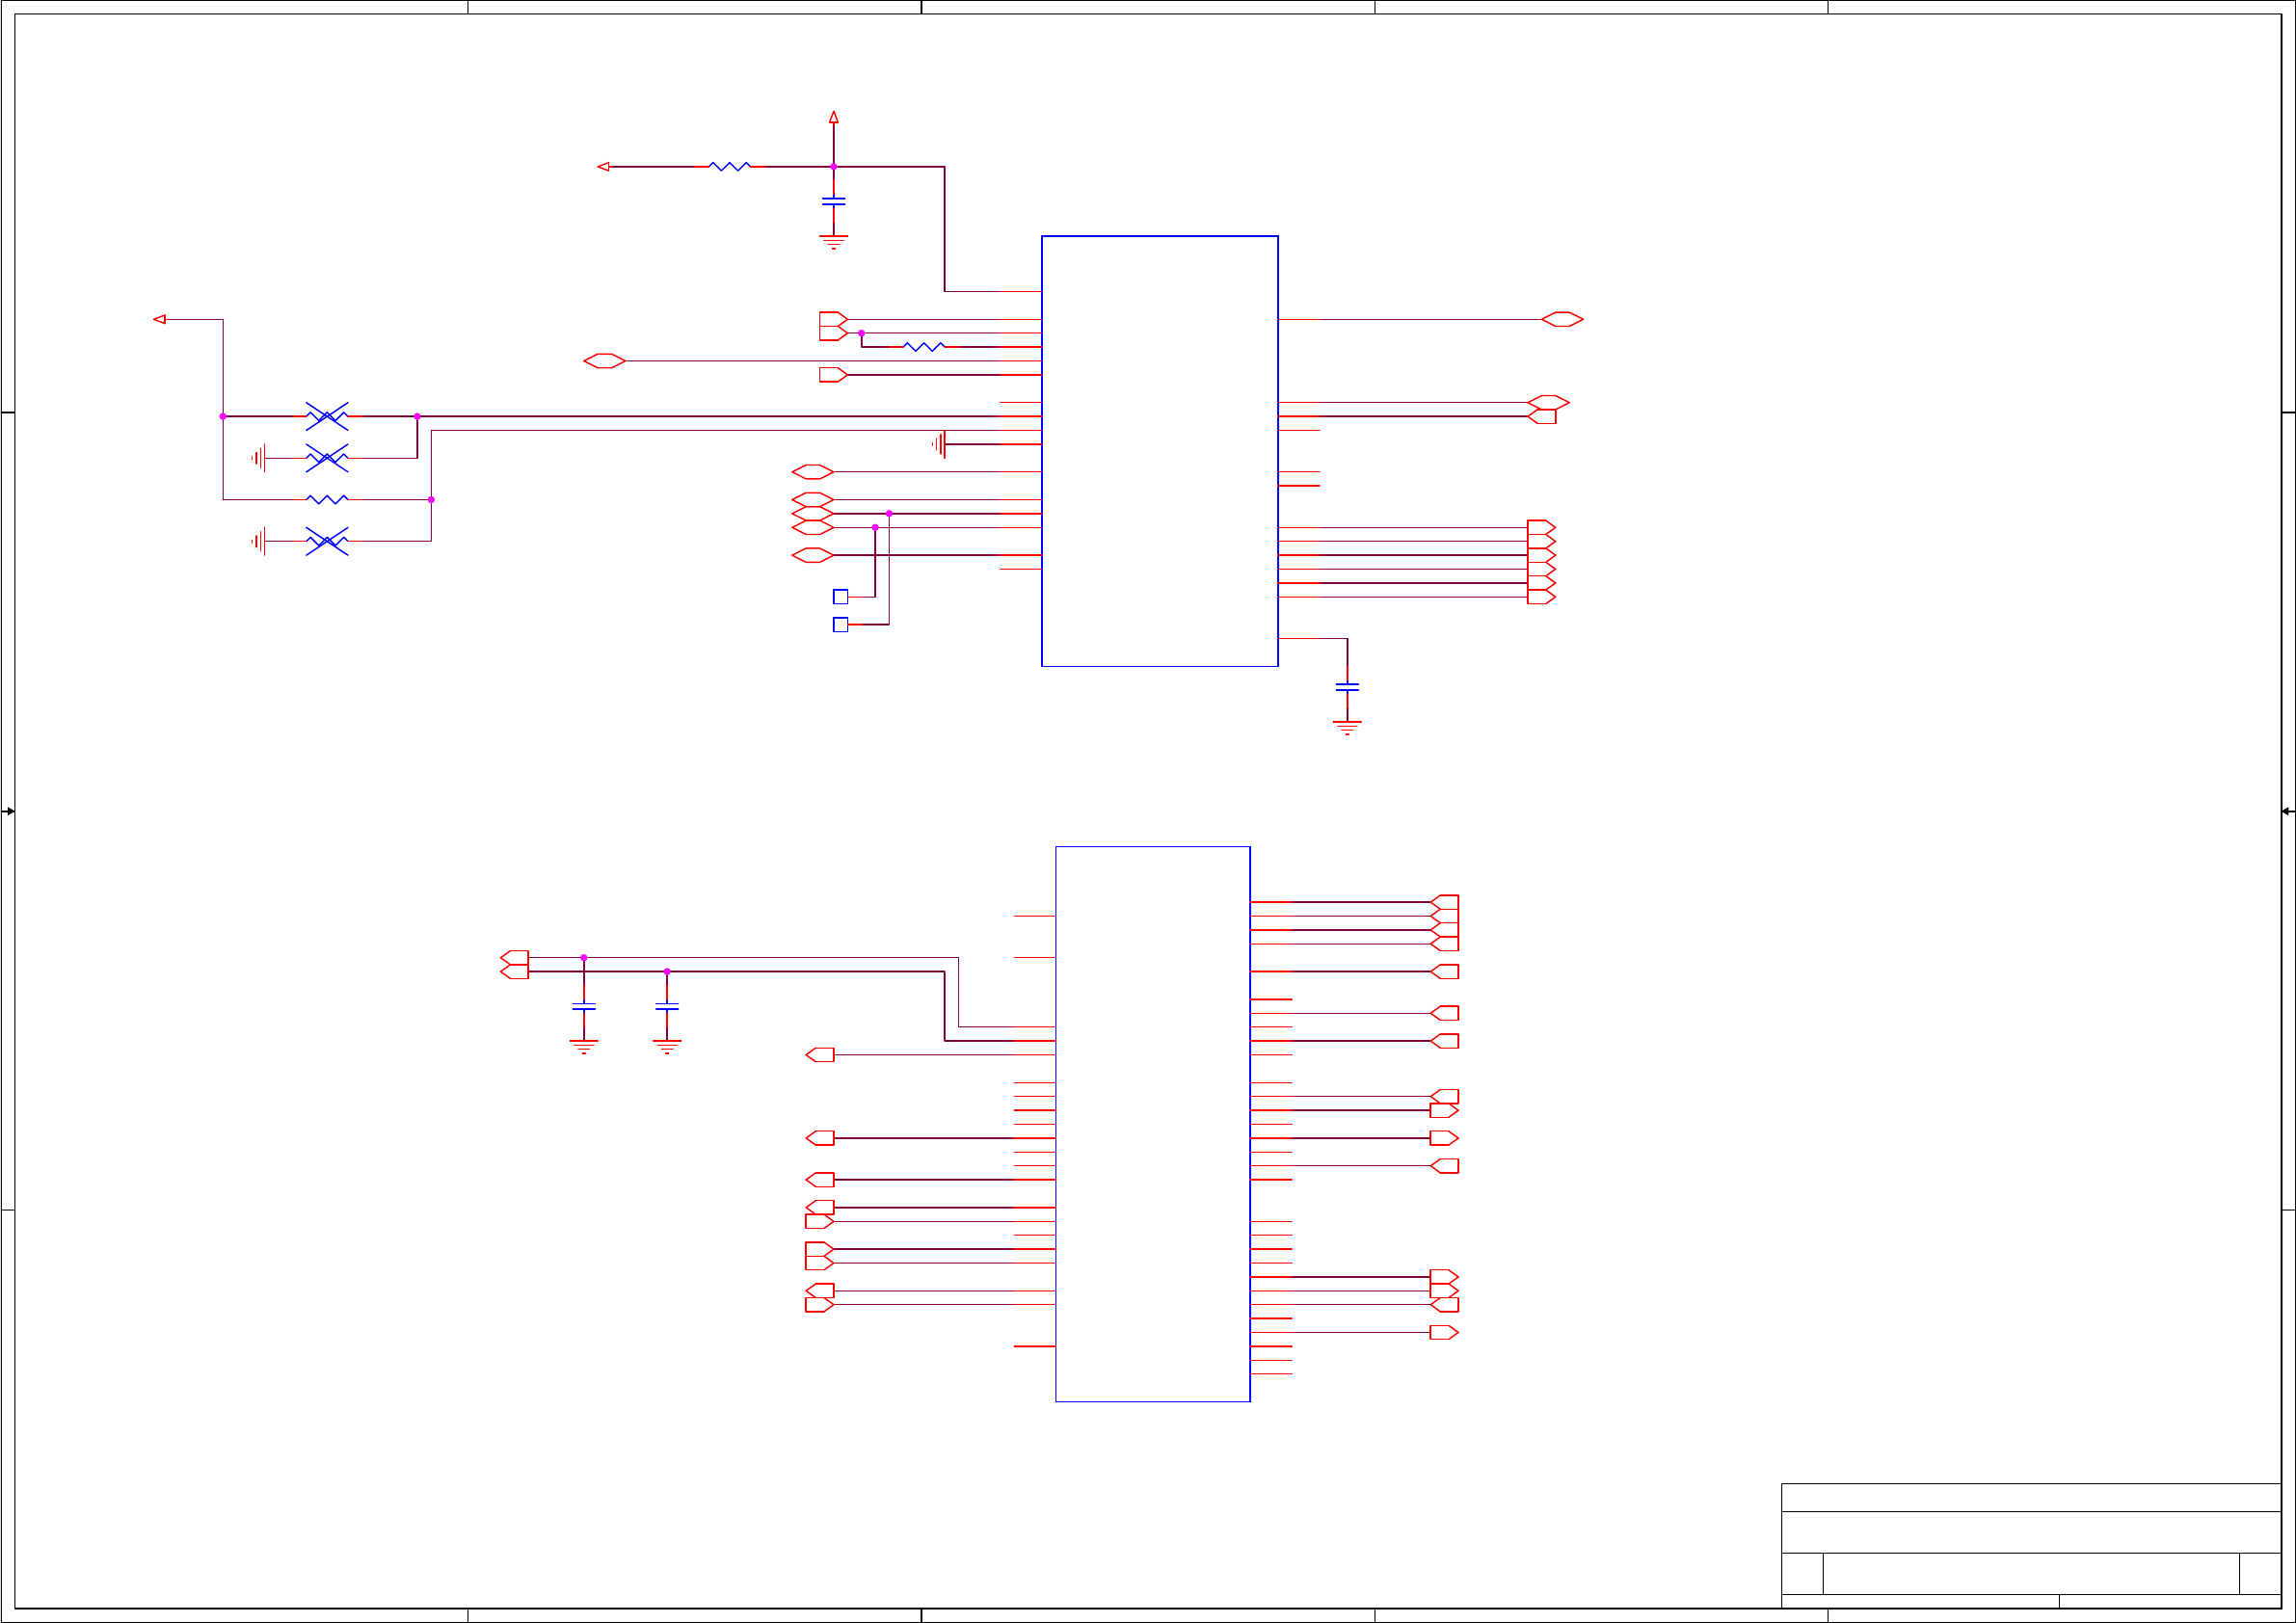
Task: Select the capacitor below the top power junction
Action: pos(833,202)
